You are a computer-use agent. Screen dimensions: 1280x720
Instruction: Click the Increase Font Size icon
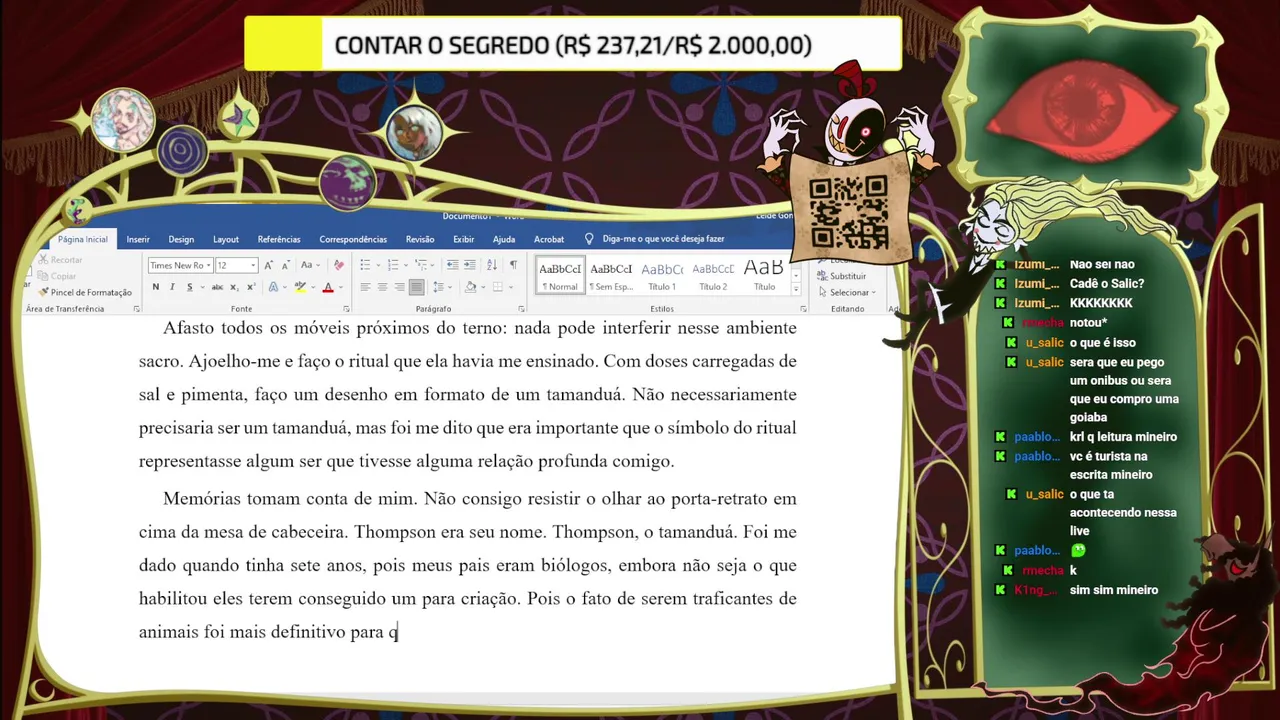268,265
